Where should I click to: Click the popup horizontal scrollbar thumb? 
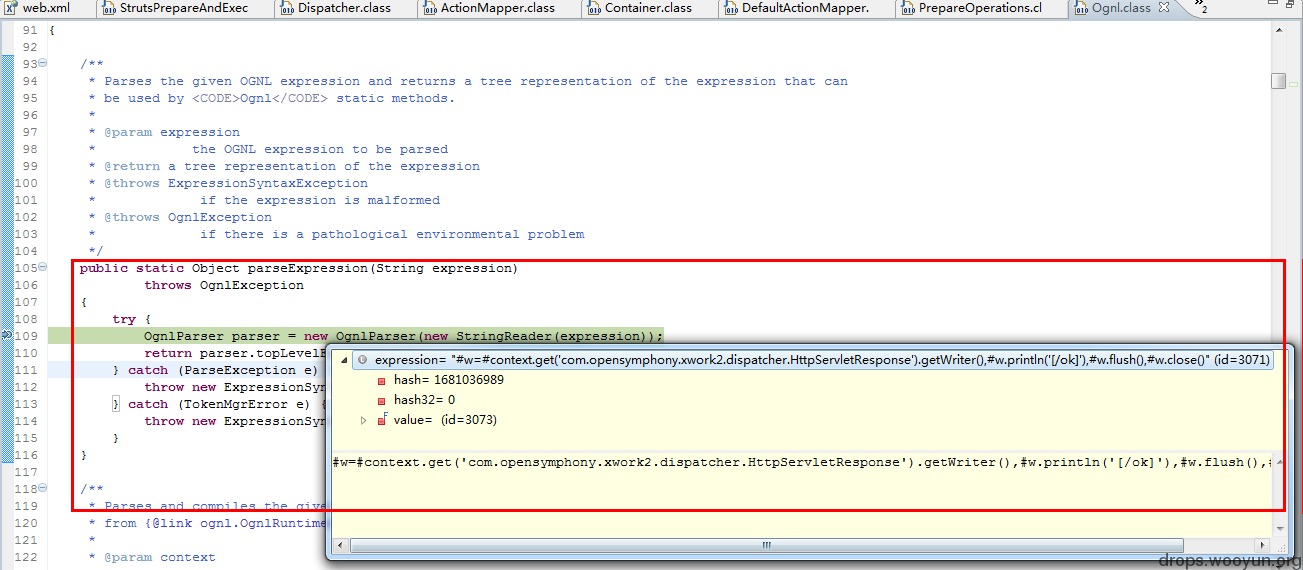(x=766, y=546)
